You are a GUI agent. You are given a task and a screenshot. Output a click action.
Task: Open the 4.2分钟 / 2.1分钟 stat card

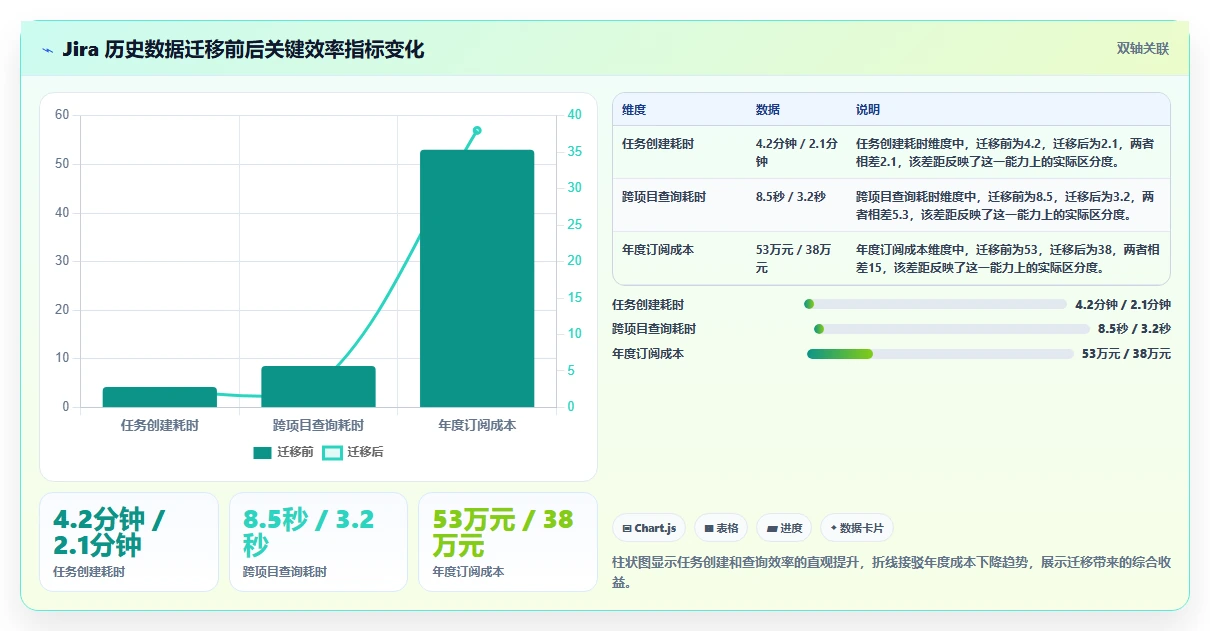[129, 542]
